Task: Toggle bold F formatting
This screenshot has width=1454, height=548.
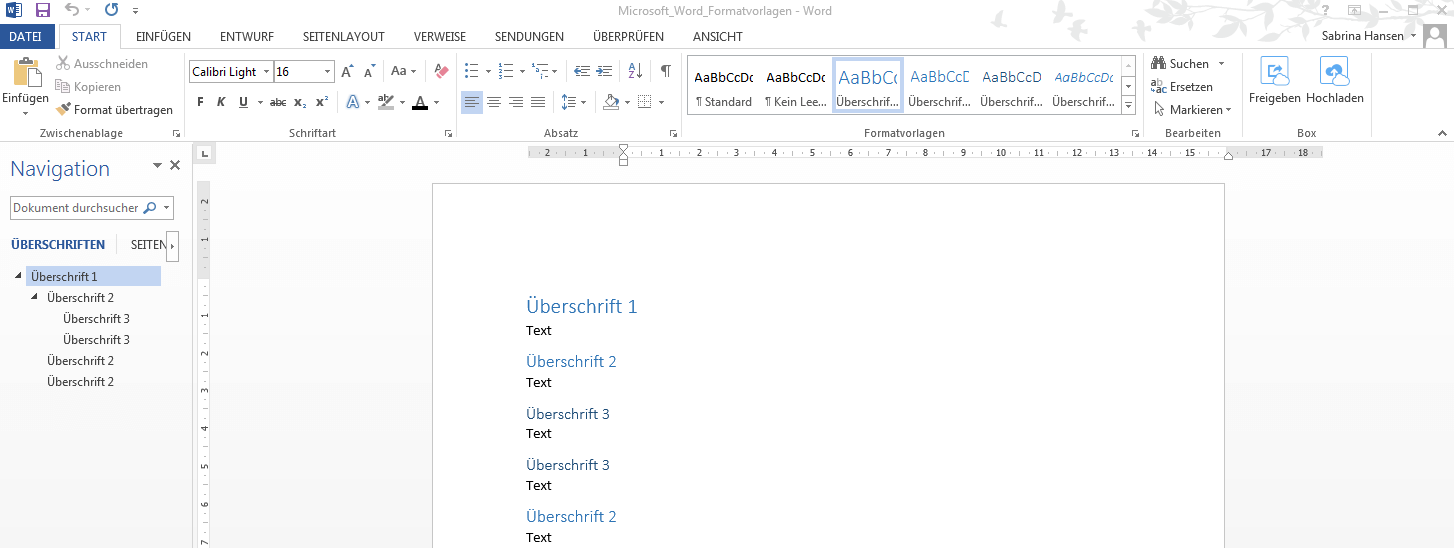Action: coord(200,102)
